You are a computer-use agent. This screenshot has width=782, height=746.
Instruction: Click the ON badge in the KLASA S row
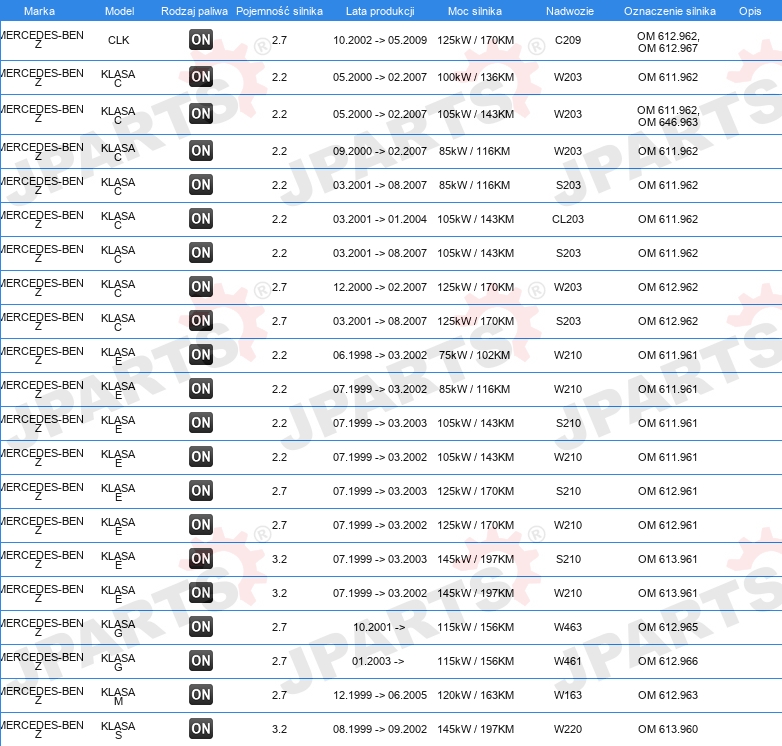[201, 729]
